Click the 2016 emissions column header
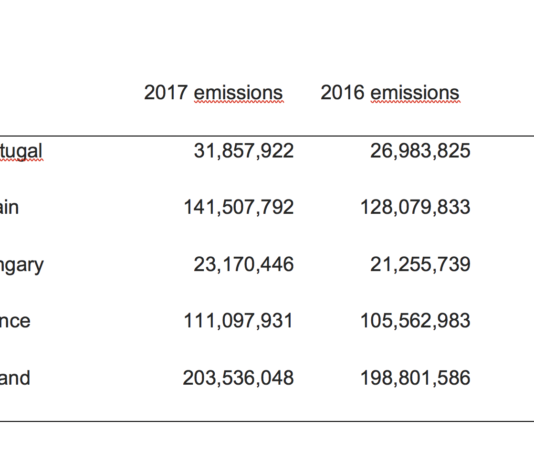Image resolution: width=534 pixels, height=462 pixels. tap(390, 93)
